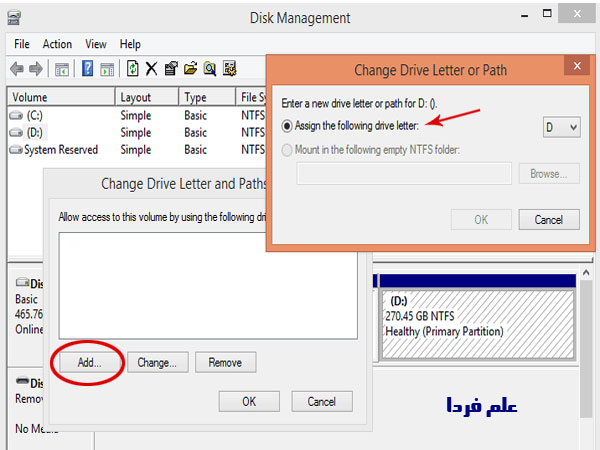Viewport: 600px width, 450px height.
Task: Open the Action menu
Action: pyautogui.click(x=57, y=44)
